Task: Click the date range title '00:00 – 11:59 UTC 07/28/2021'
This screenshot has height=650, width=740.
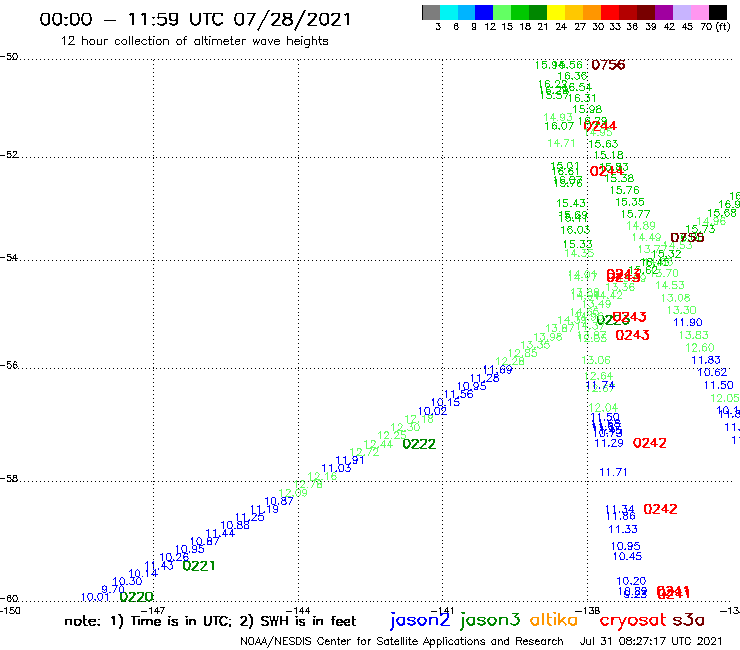Action: (x=195, y=19)
